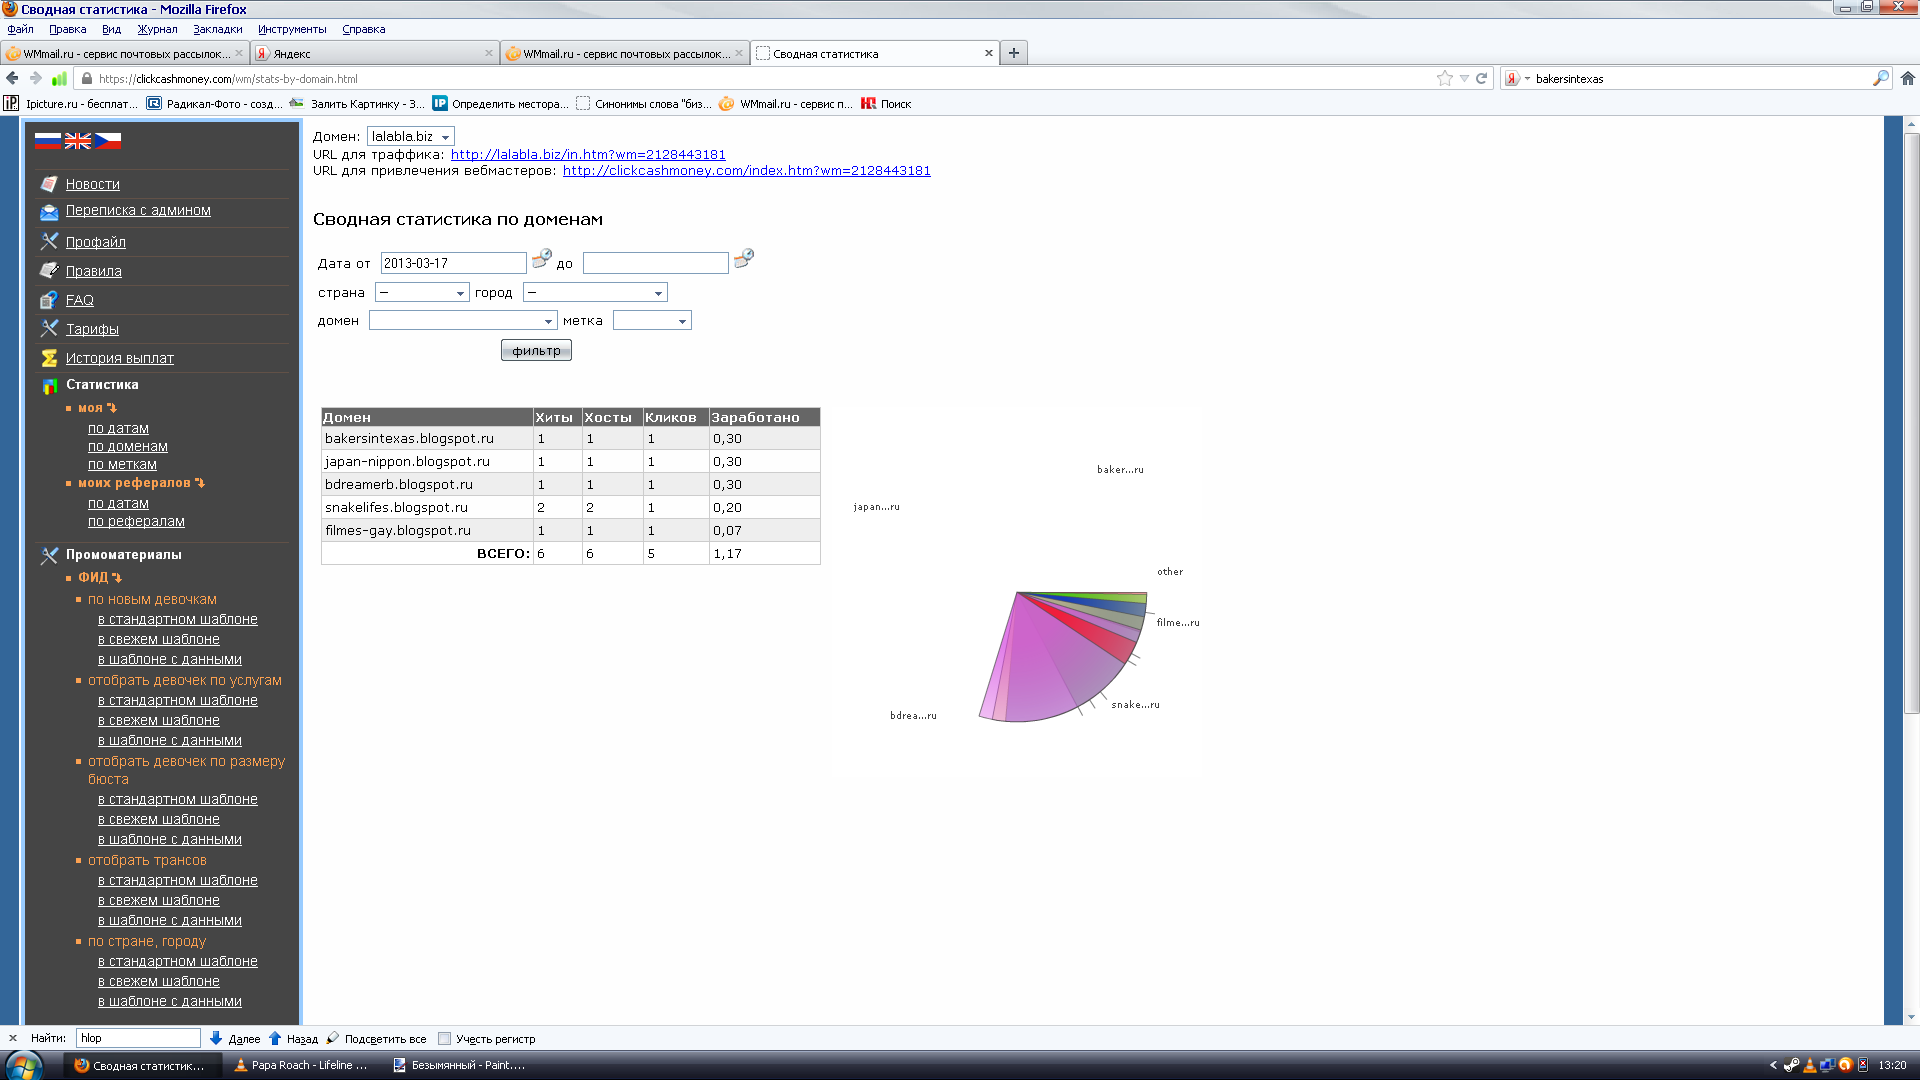Close the find bar with X icon
1920x1080 pixels.
pos(13,1038)
